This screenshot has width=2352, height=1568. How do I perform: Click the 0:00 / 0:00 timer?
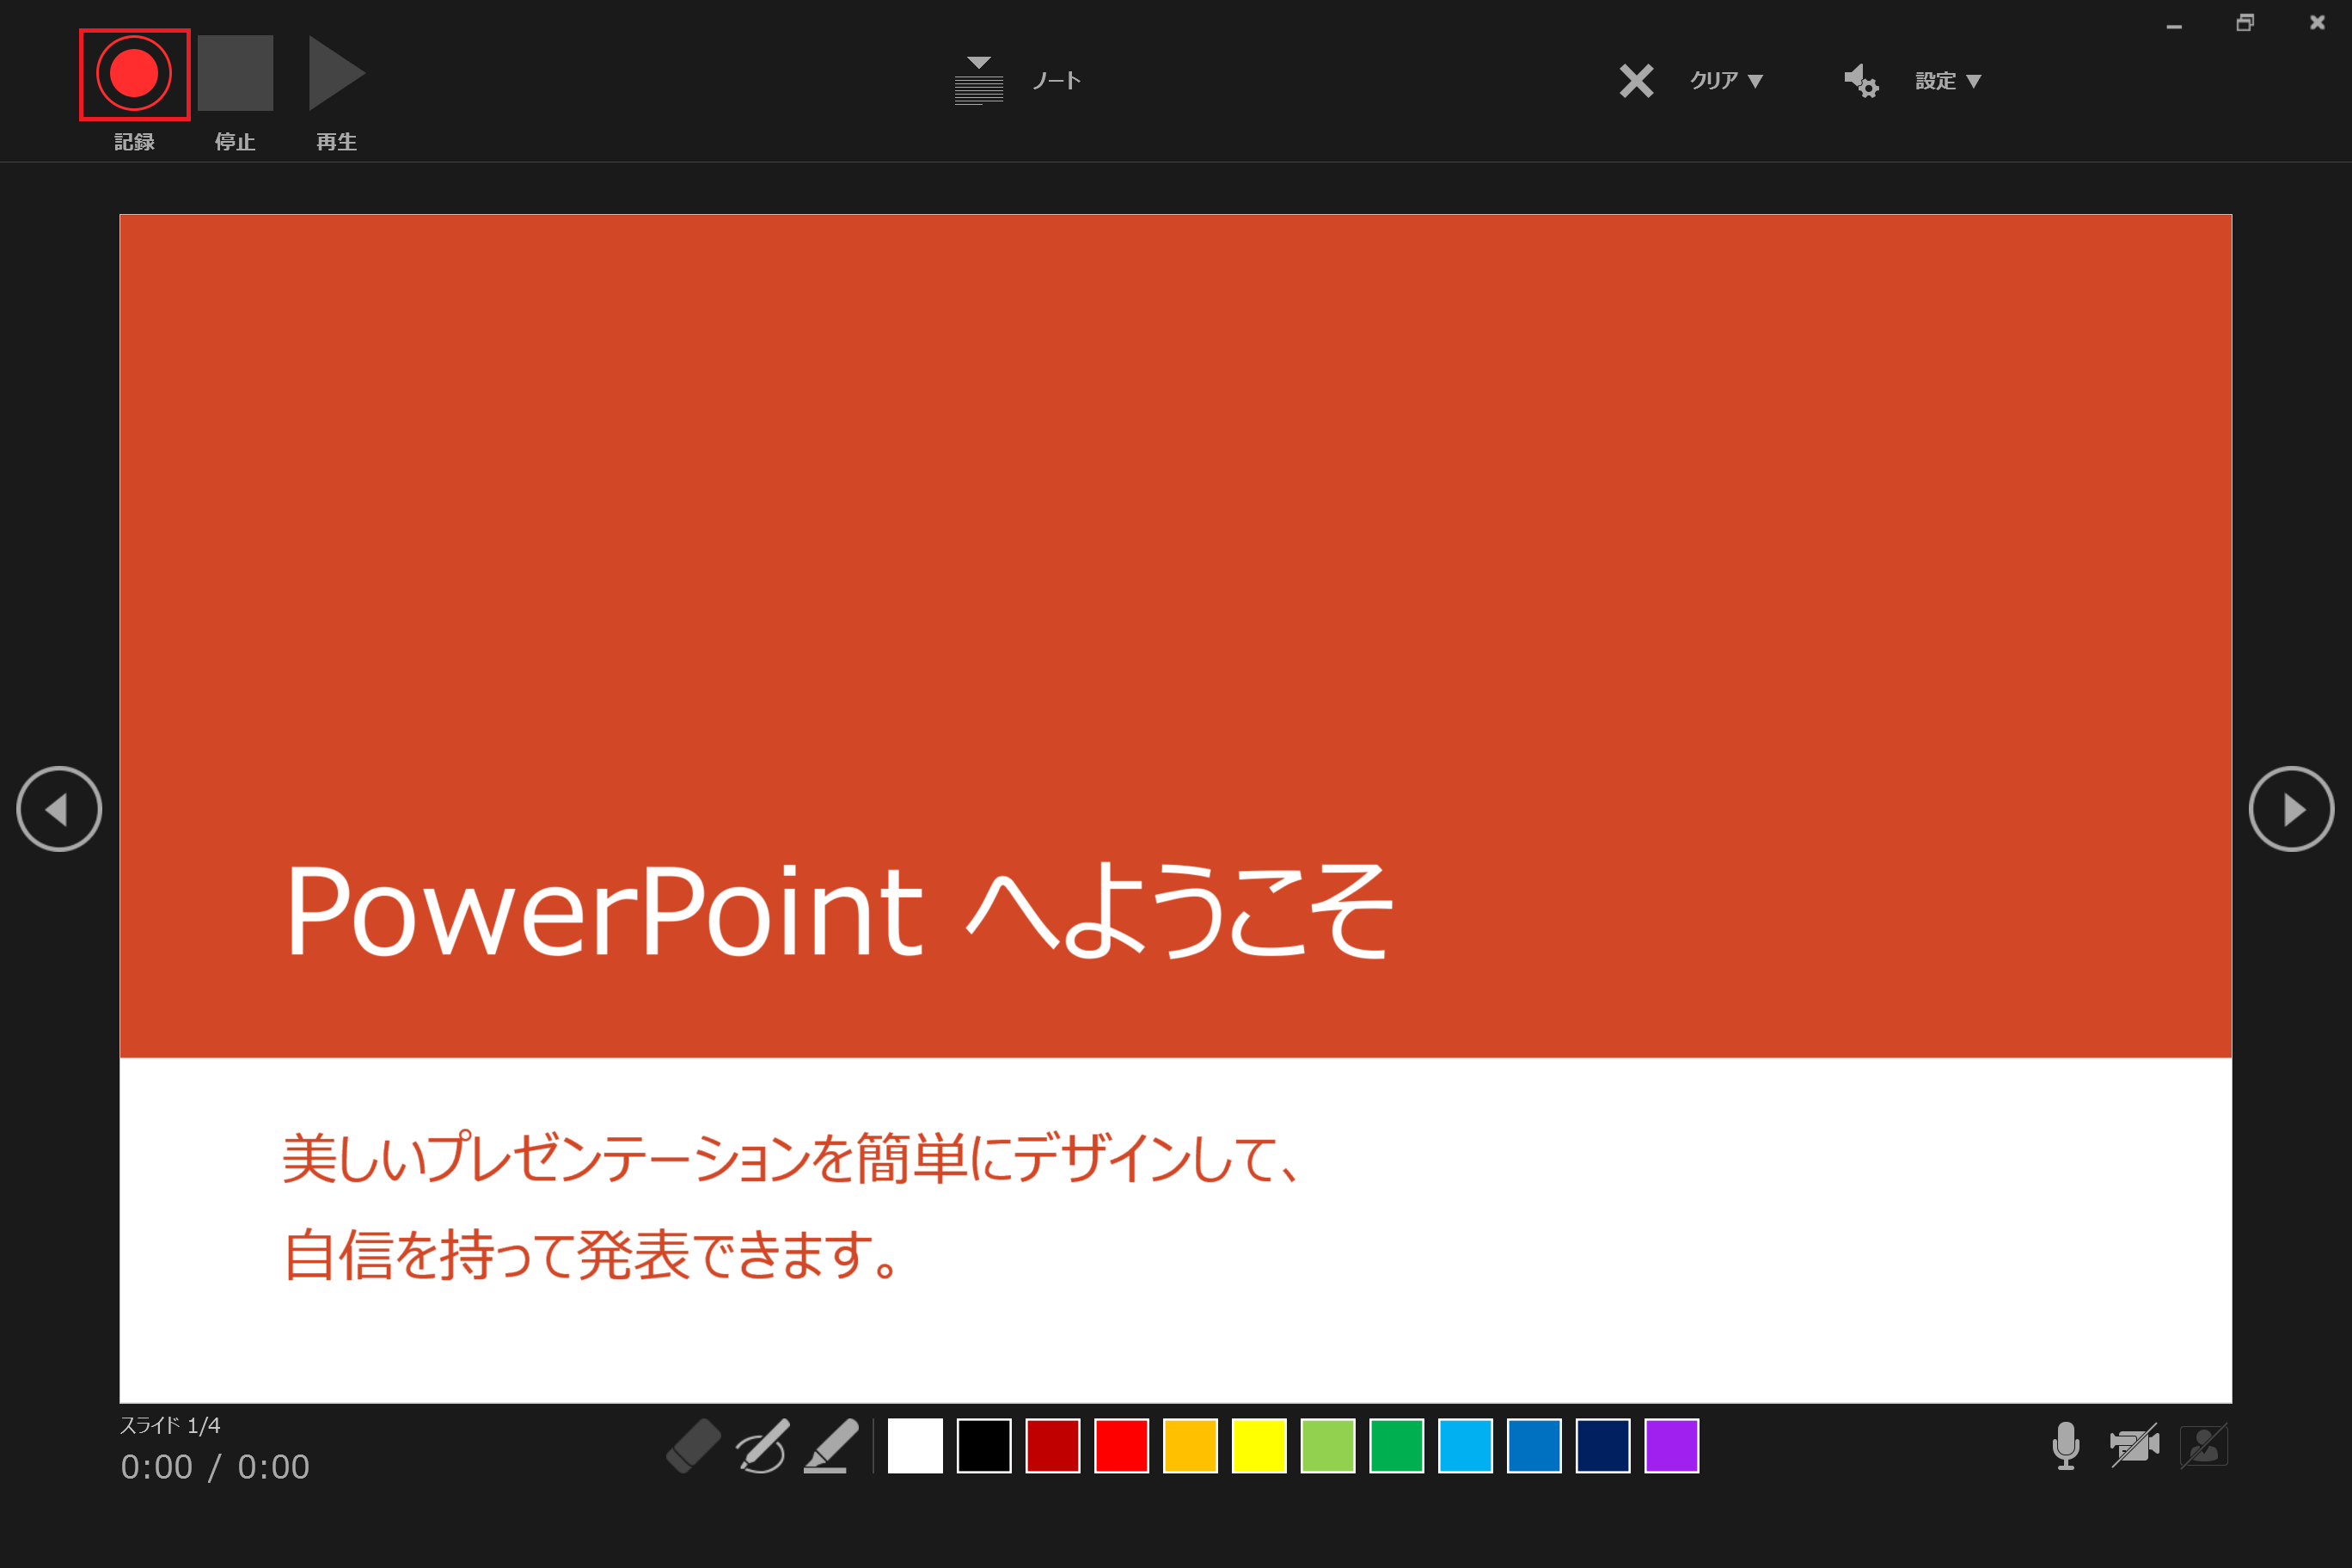[215, 1467]
